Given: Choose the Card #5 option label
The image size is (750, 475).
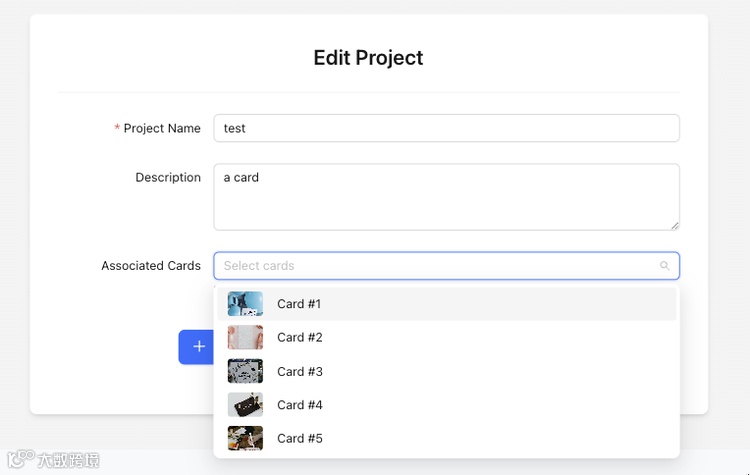Looking at the screenshot, I should tap(299, 439).
